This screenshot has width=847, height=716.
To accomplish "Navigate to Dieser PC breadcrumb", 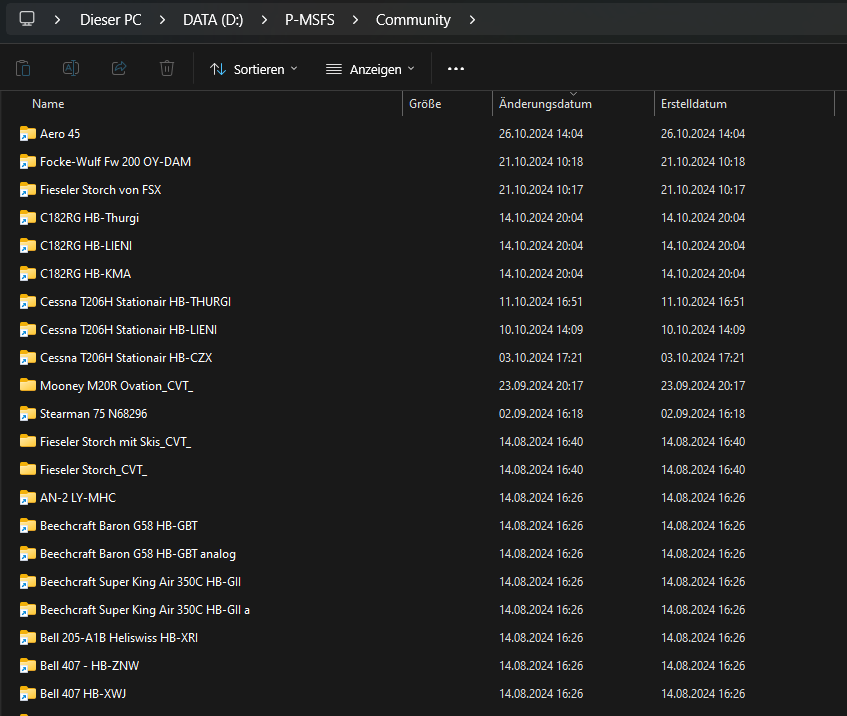I will click(x=111, y=20).
